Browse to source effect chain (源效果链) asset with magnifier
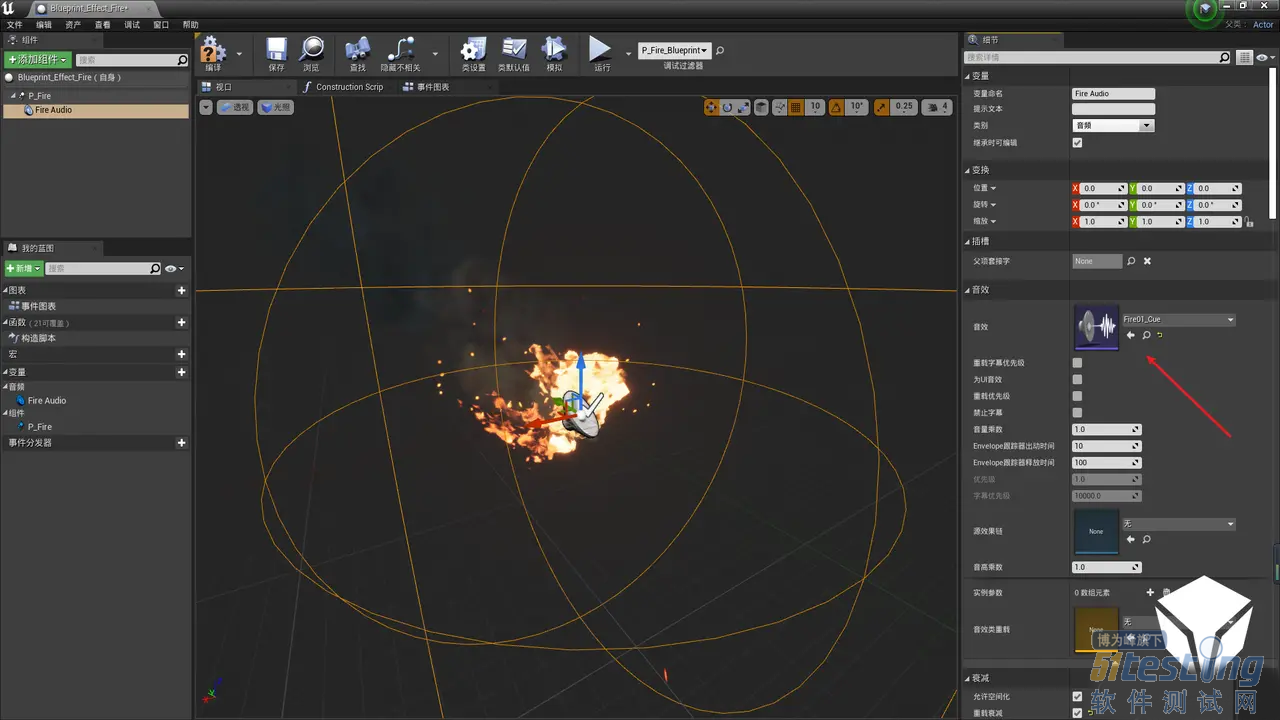Image resolution: width=1280 pixels, height=720 pixels. (x=1146, y=539)
